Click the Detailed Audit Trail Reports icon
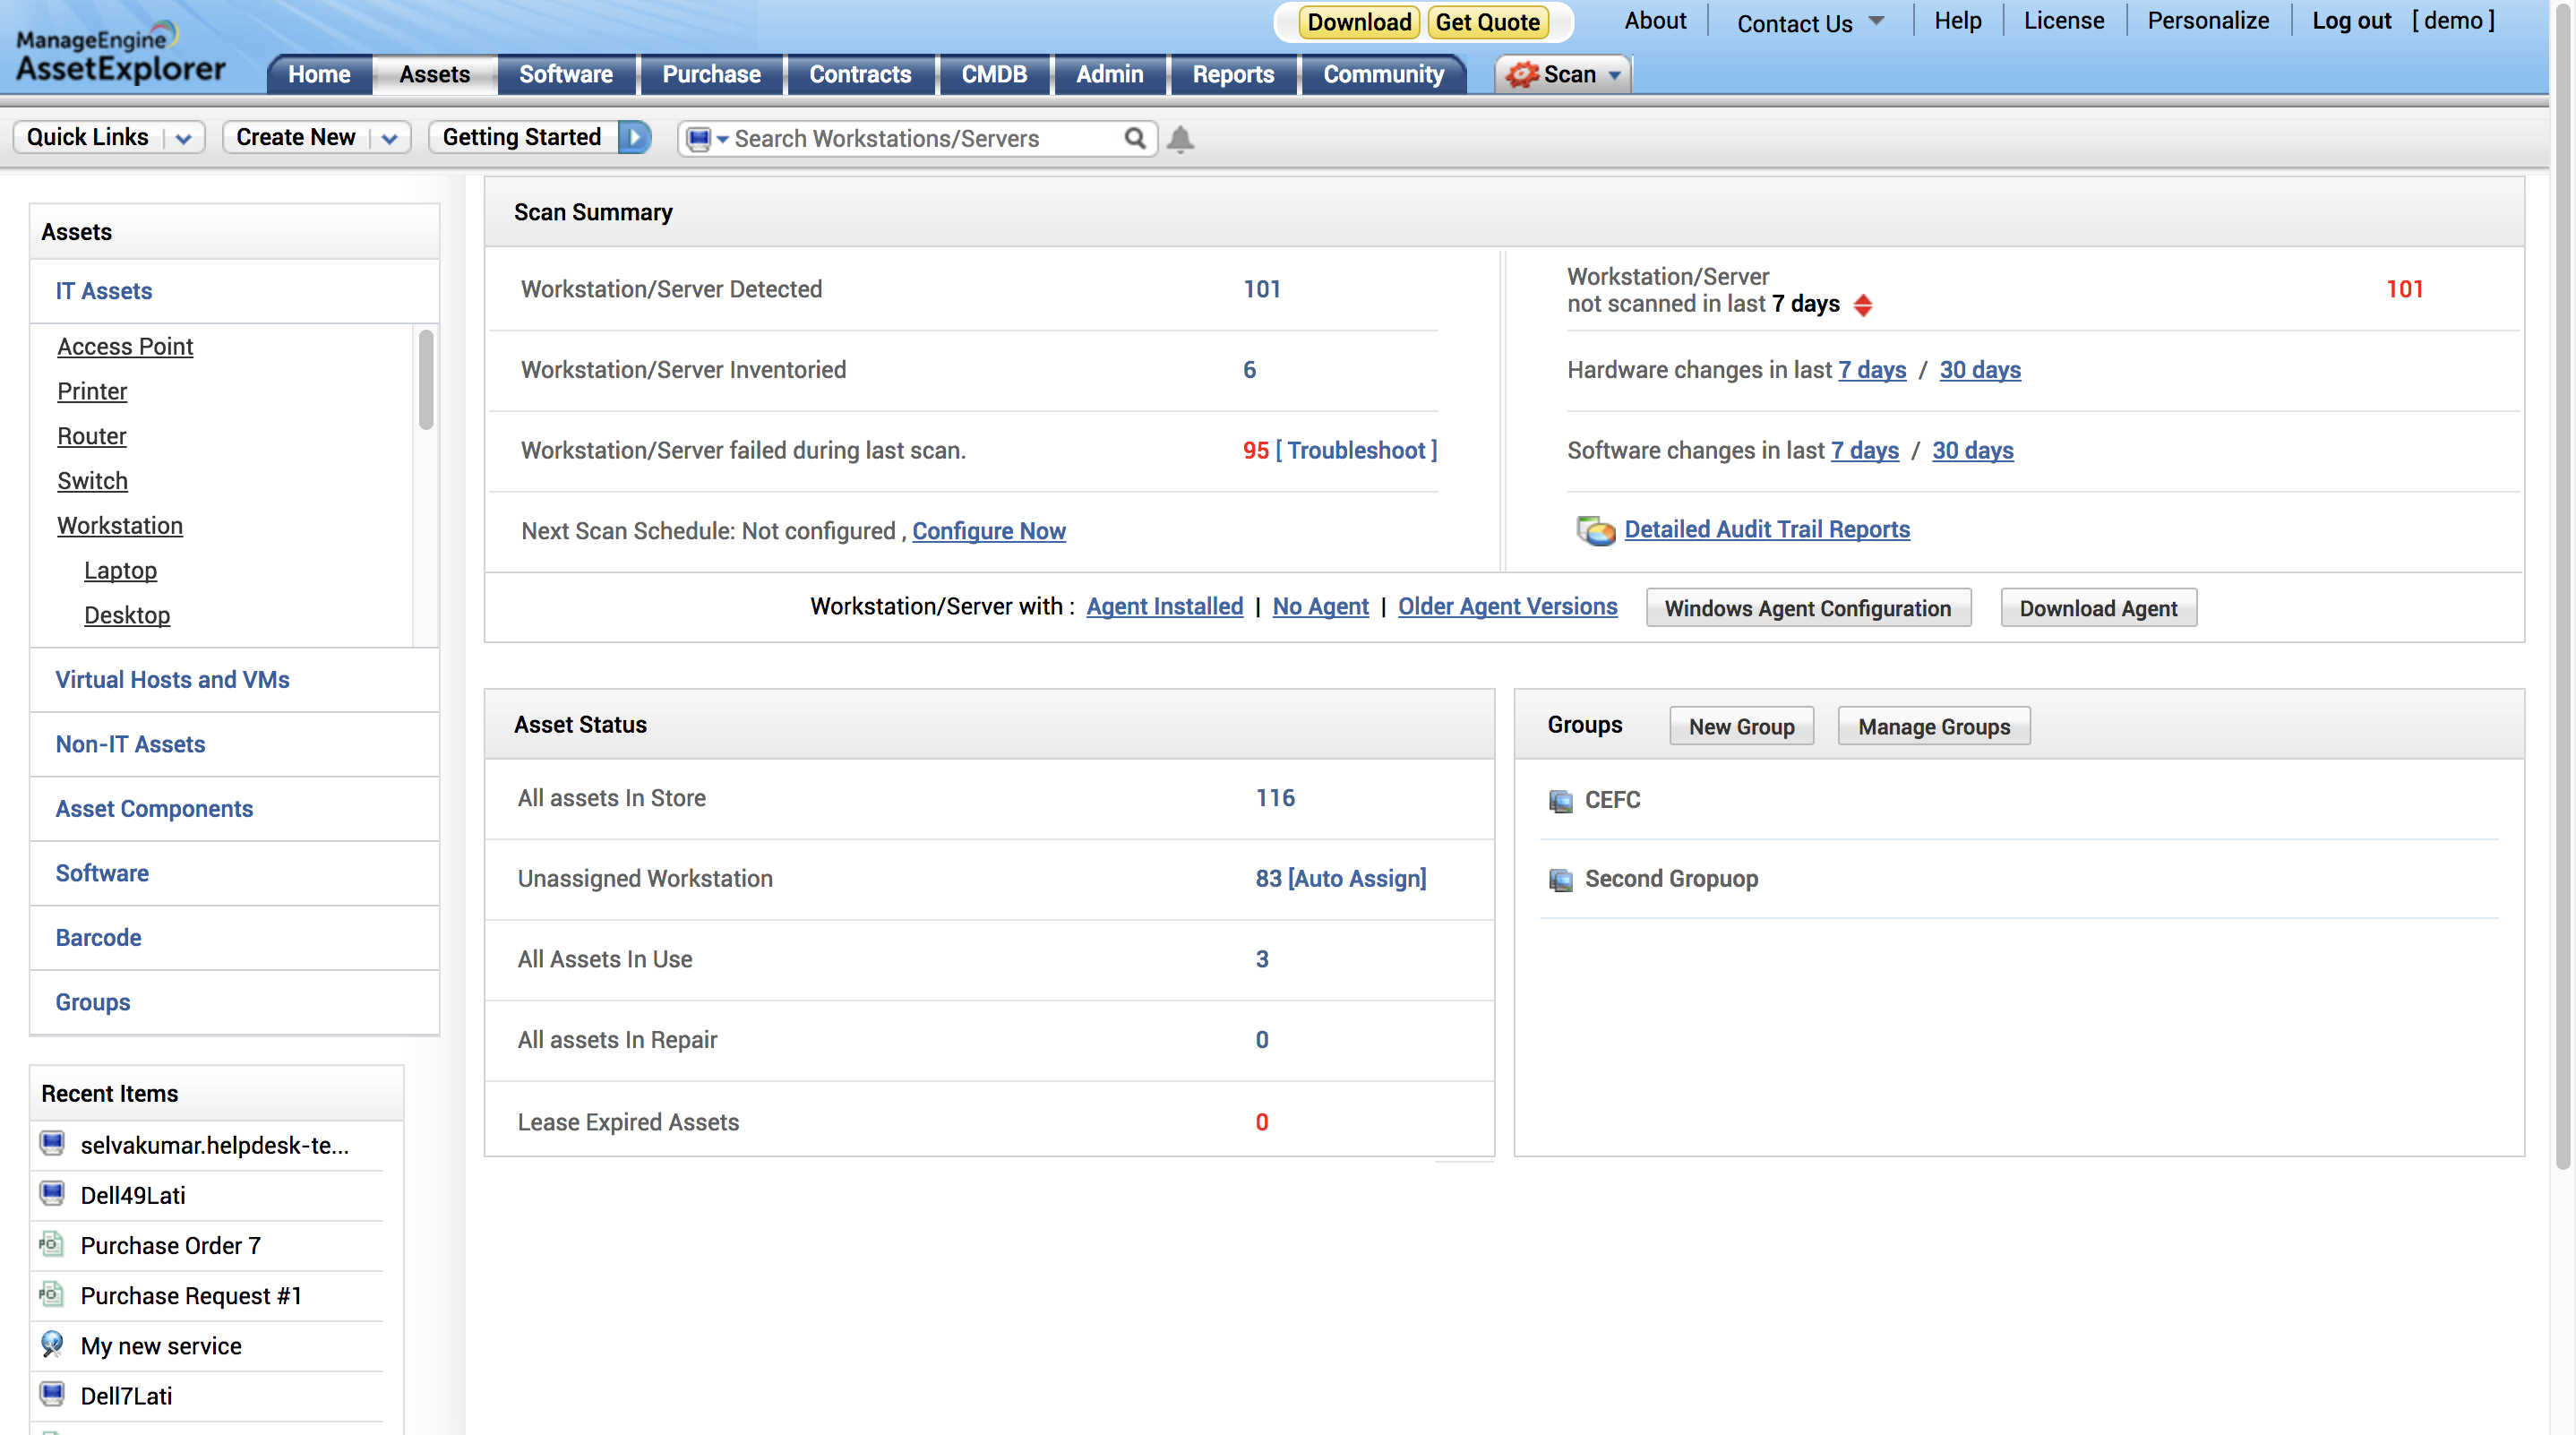This screenshot has width=2576, height=1435. point(1595,530)
